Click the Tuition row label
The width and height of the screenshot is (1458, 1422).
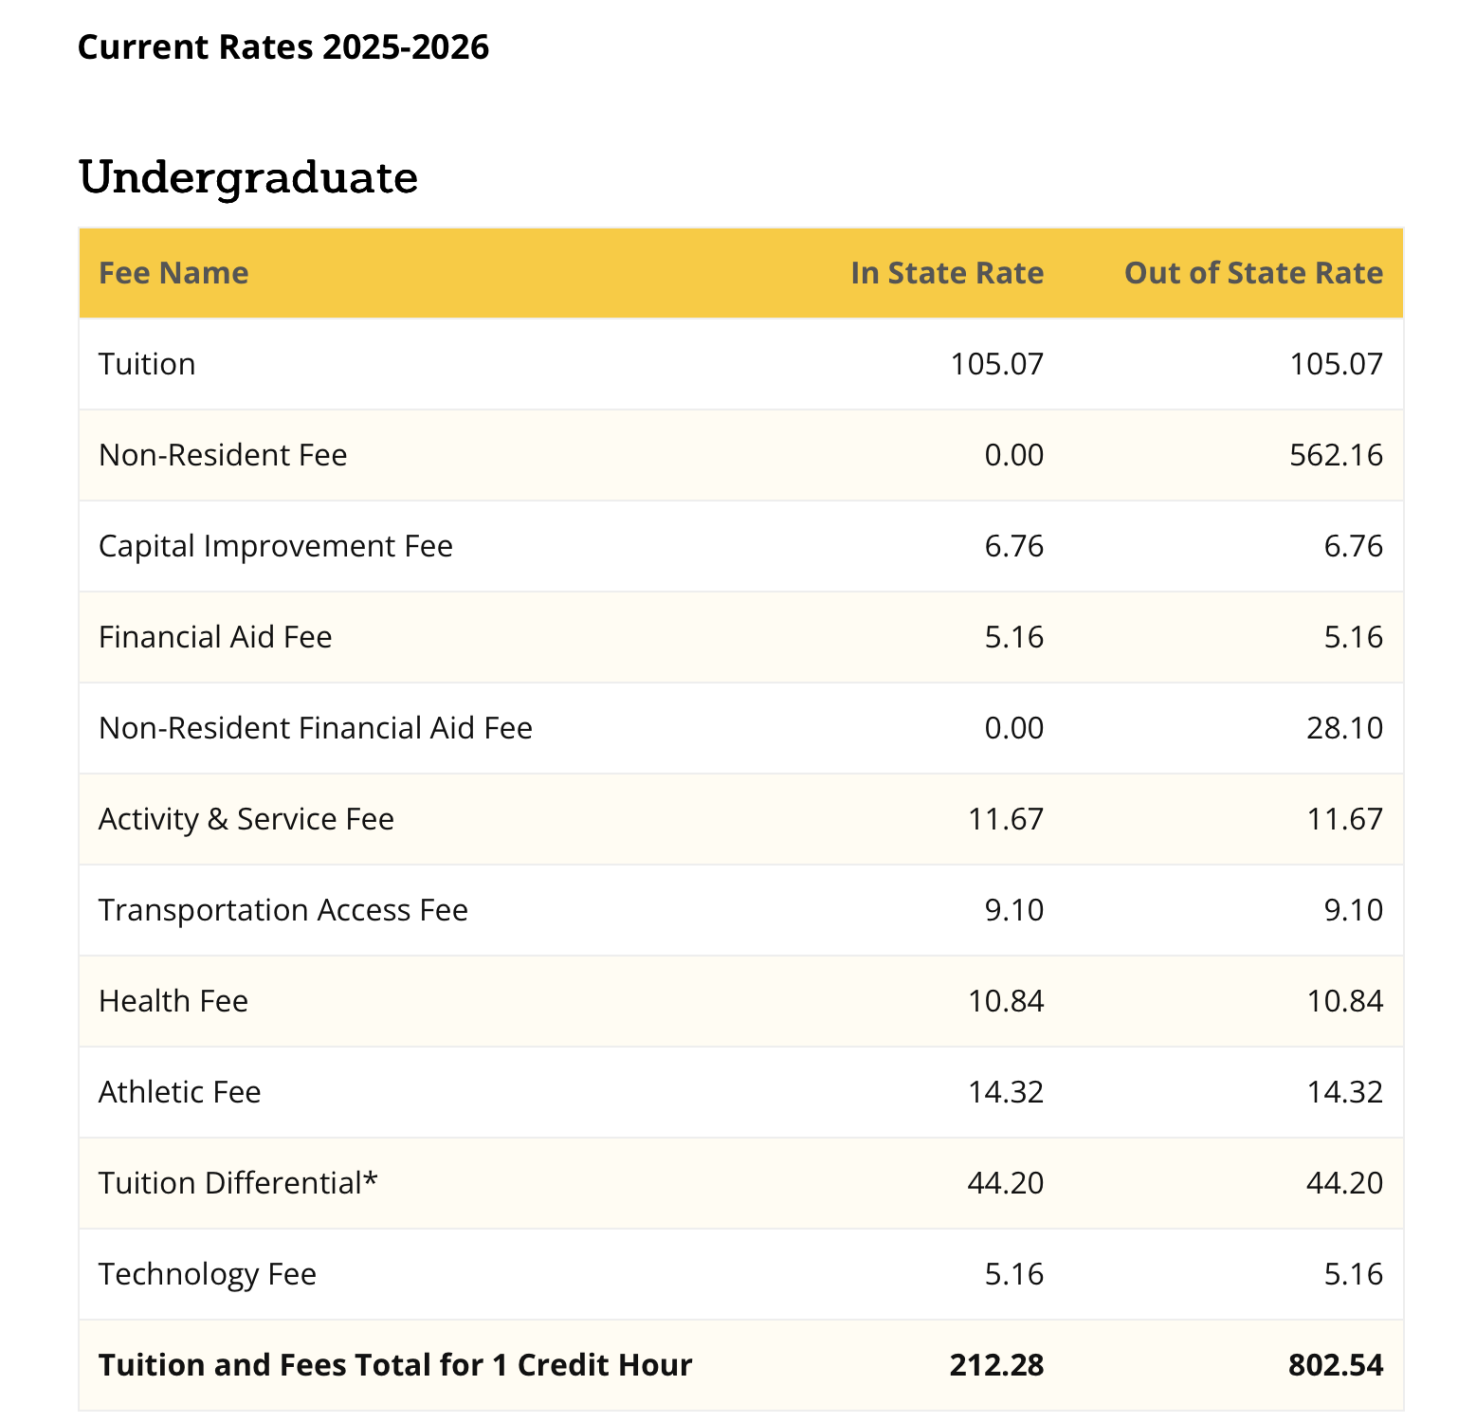pos(147,364)
